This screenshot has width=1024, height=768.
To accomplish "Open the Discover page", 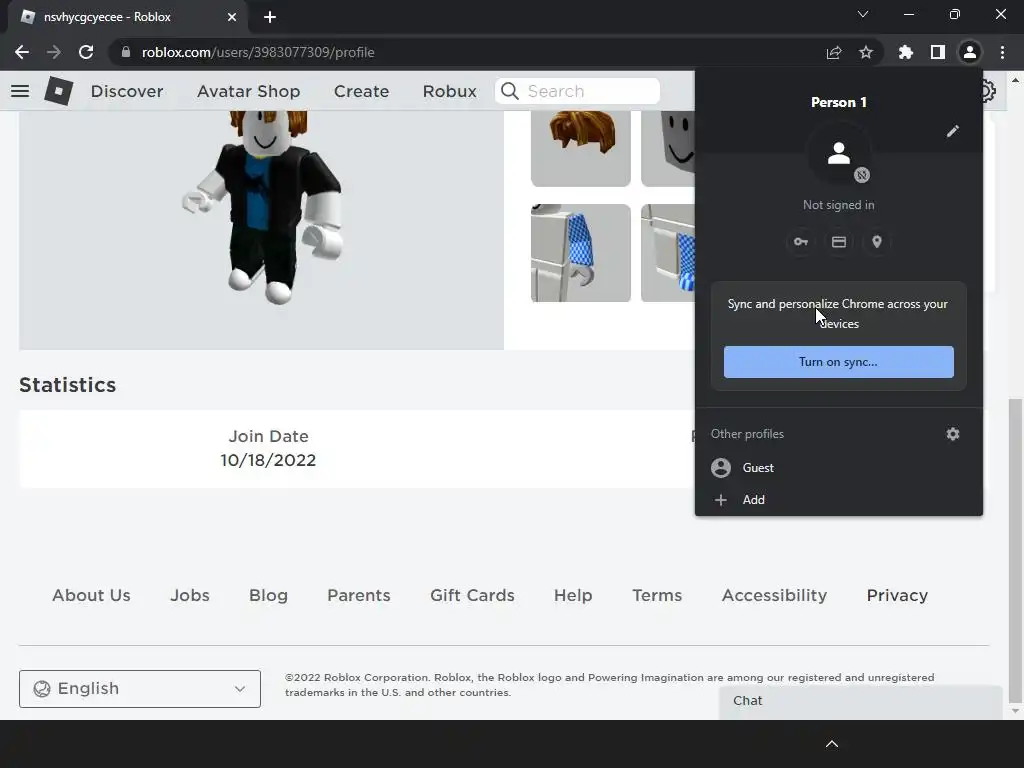I will 127,91.
